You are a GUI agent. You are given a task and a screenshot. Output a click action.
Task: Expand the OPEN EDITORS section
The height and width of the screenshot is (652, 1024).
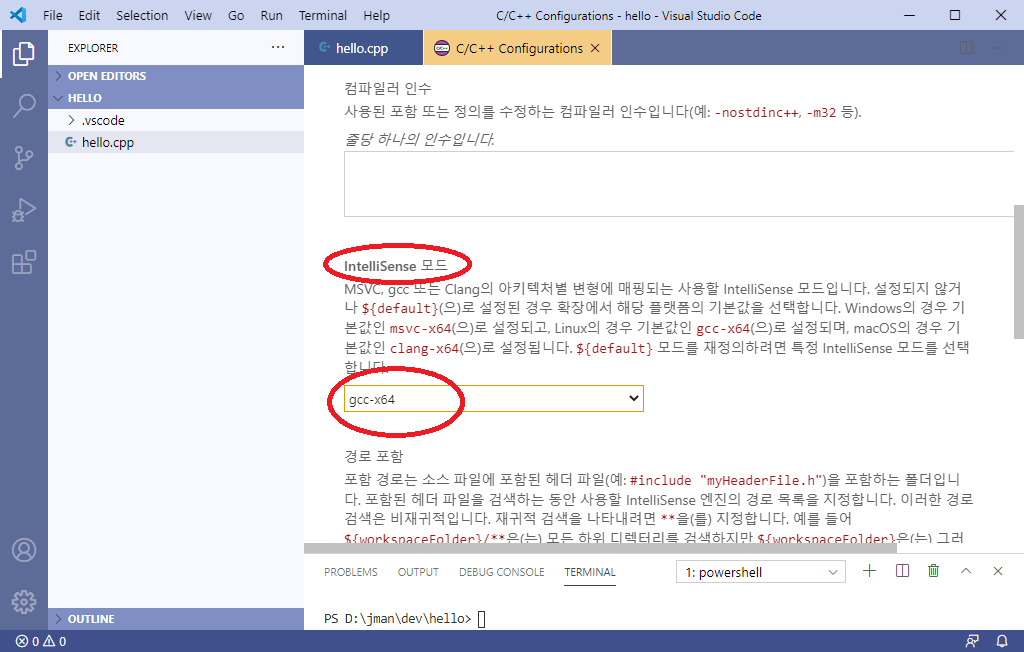click(176, 76)
